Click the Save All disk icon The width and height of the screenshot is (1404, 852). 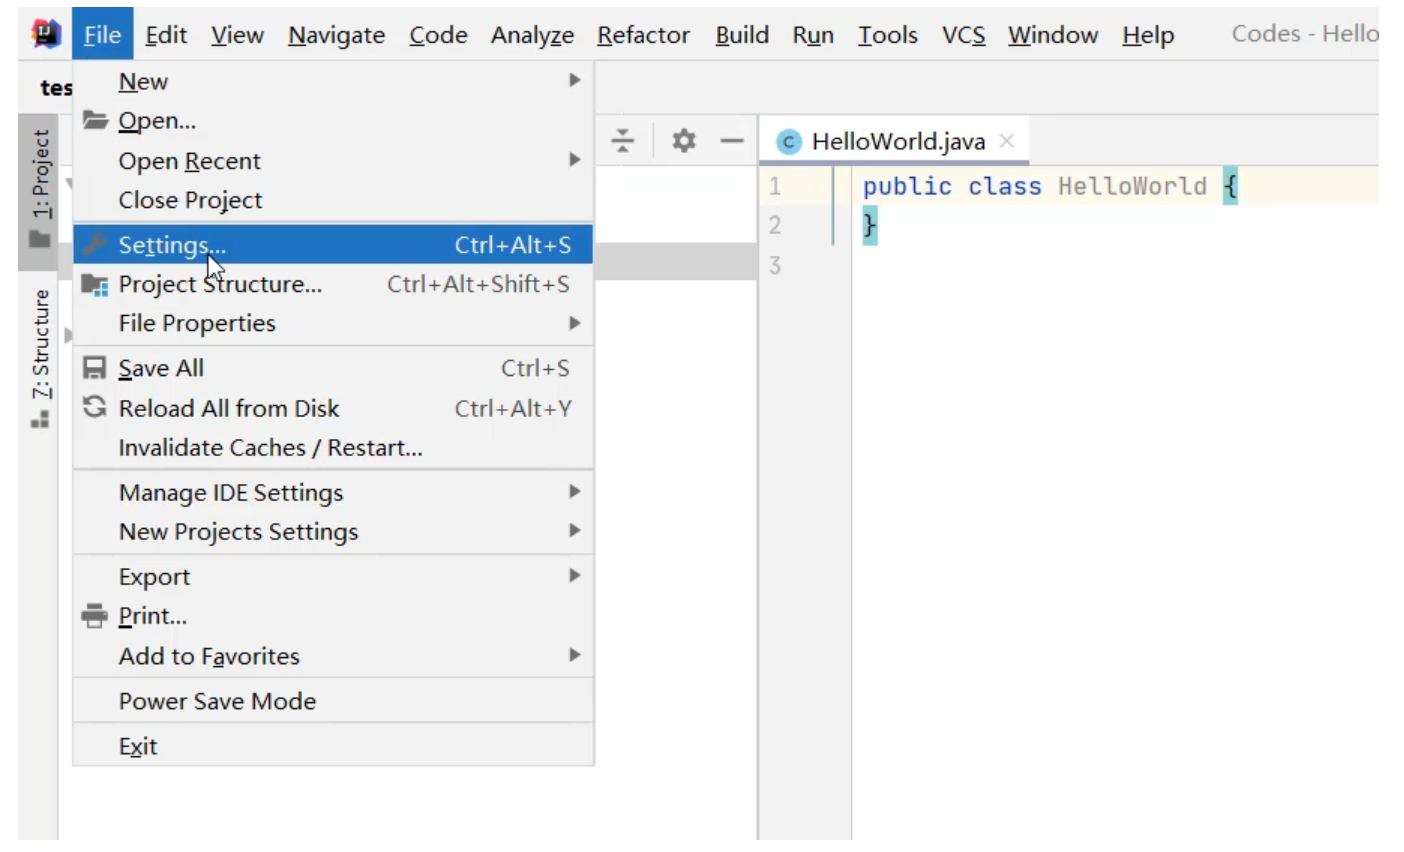pyautogui.click(x=95, y=368)
